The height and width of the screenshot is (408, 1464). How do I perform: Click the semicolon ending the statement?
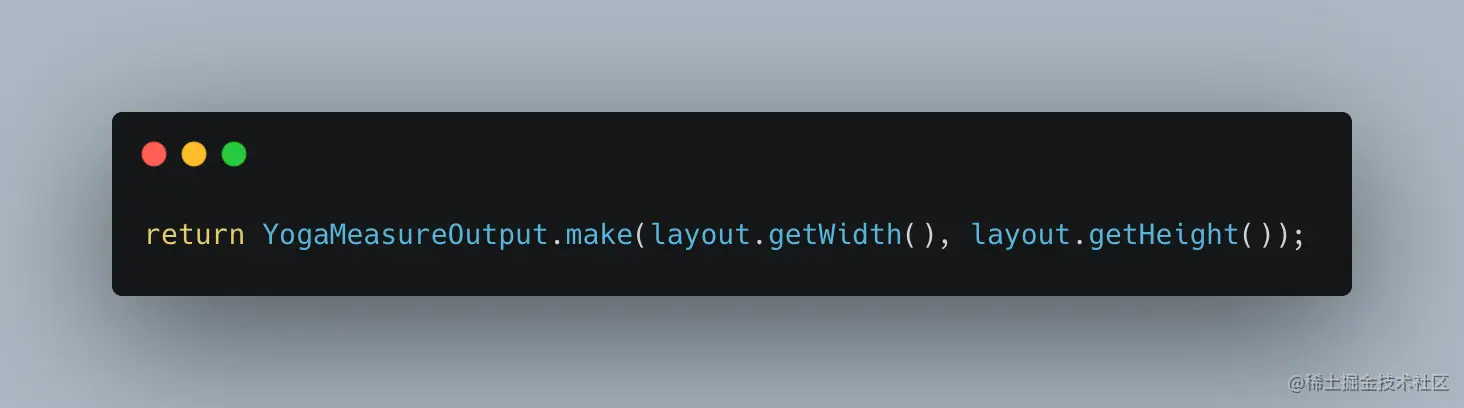tap(1297, 238)
